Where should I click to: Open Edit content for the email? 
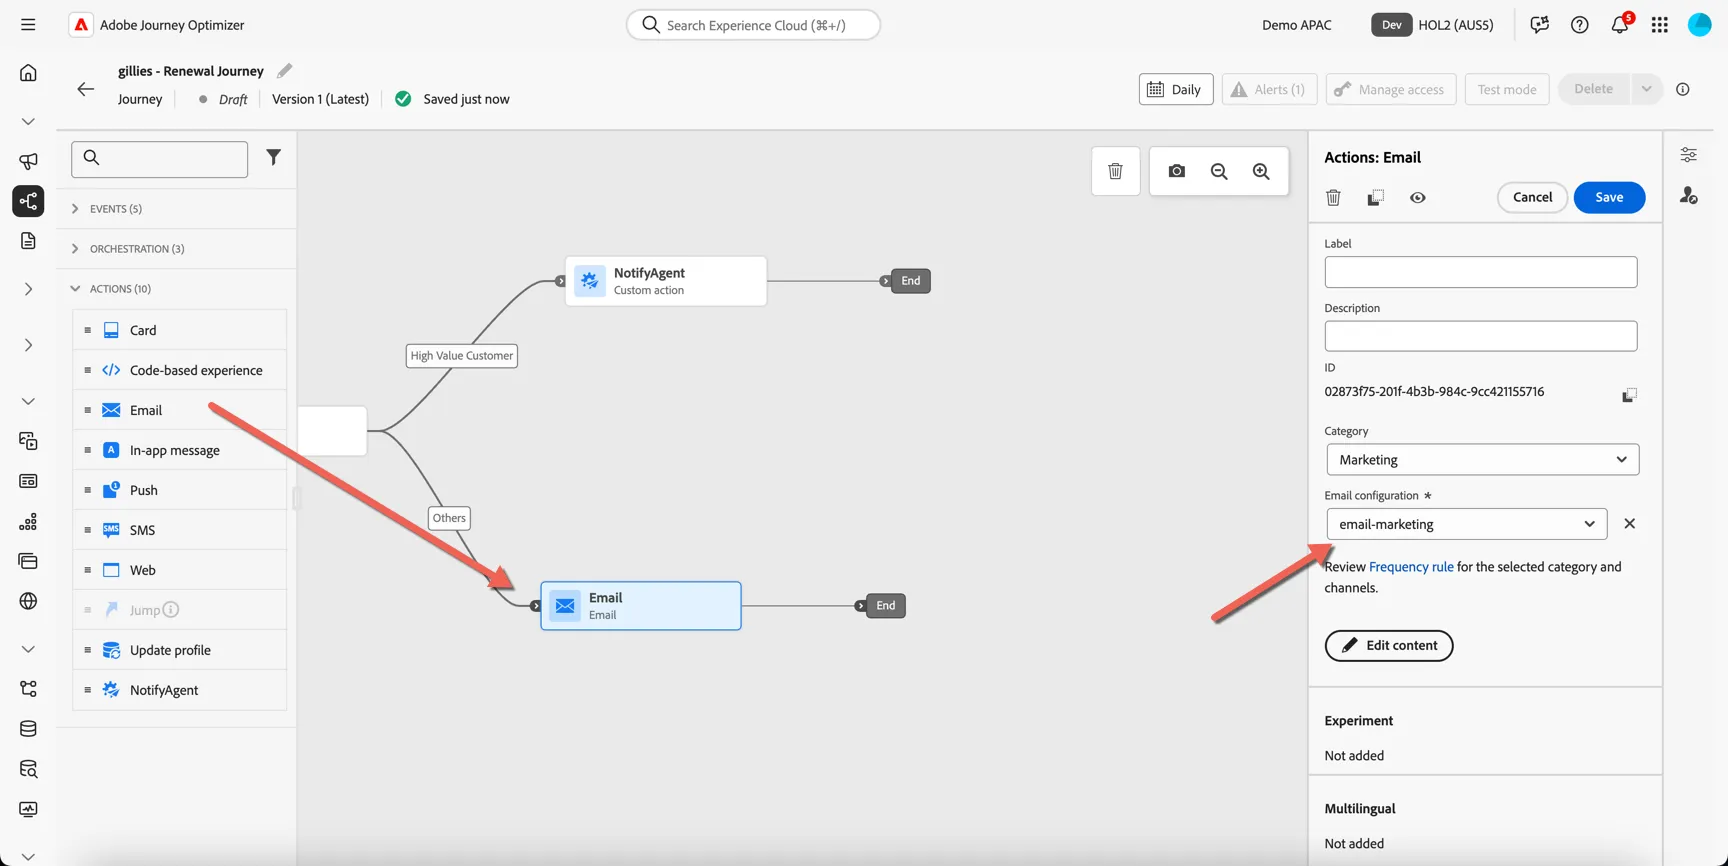pos(1389,645)
